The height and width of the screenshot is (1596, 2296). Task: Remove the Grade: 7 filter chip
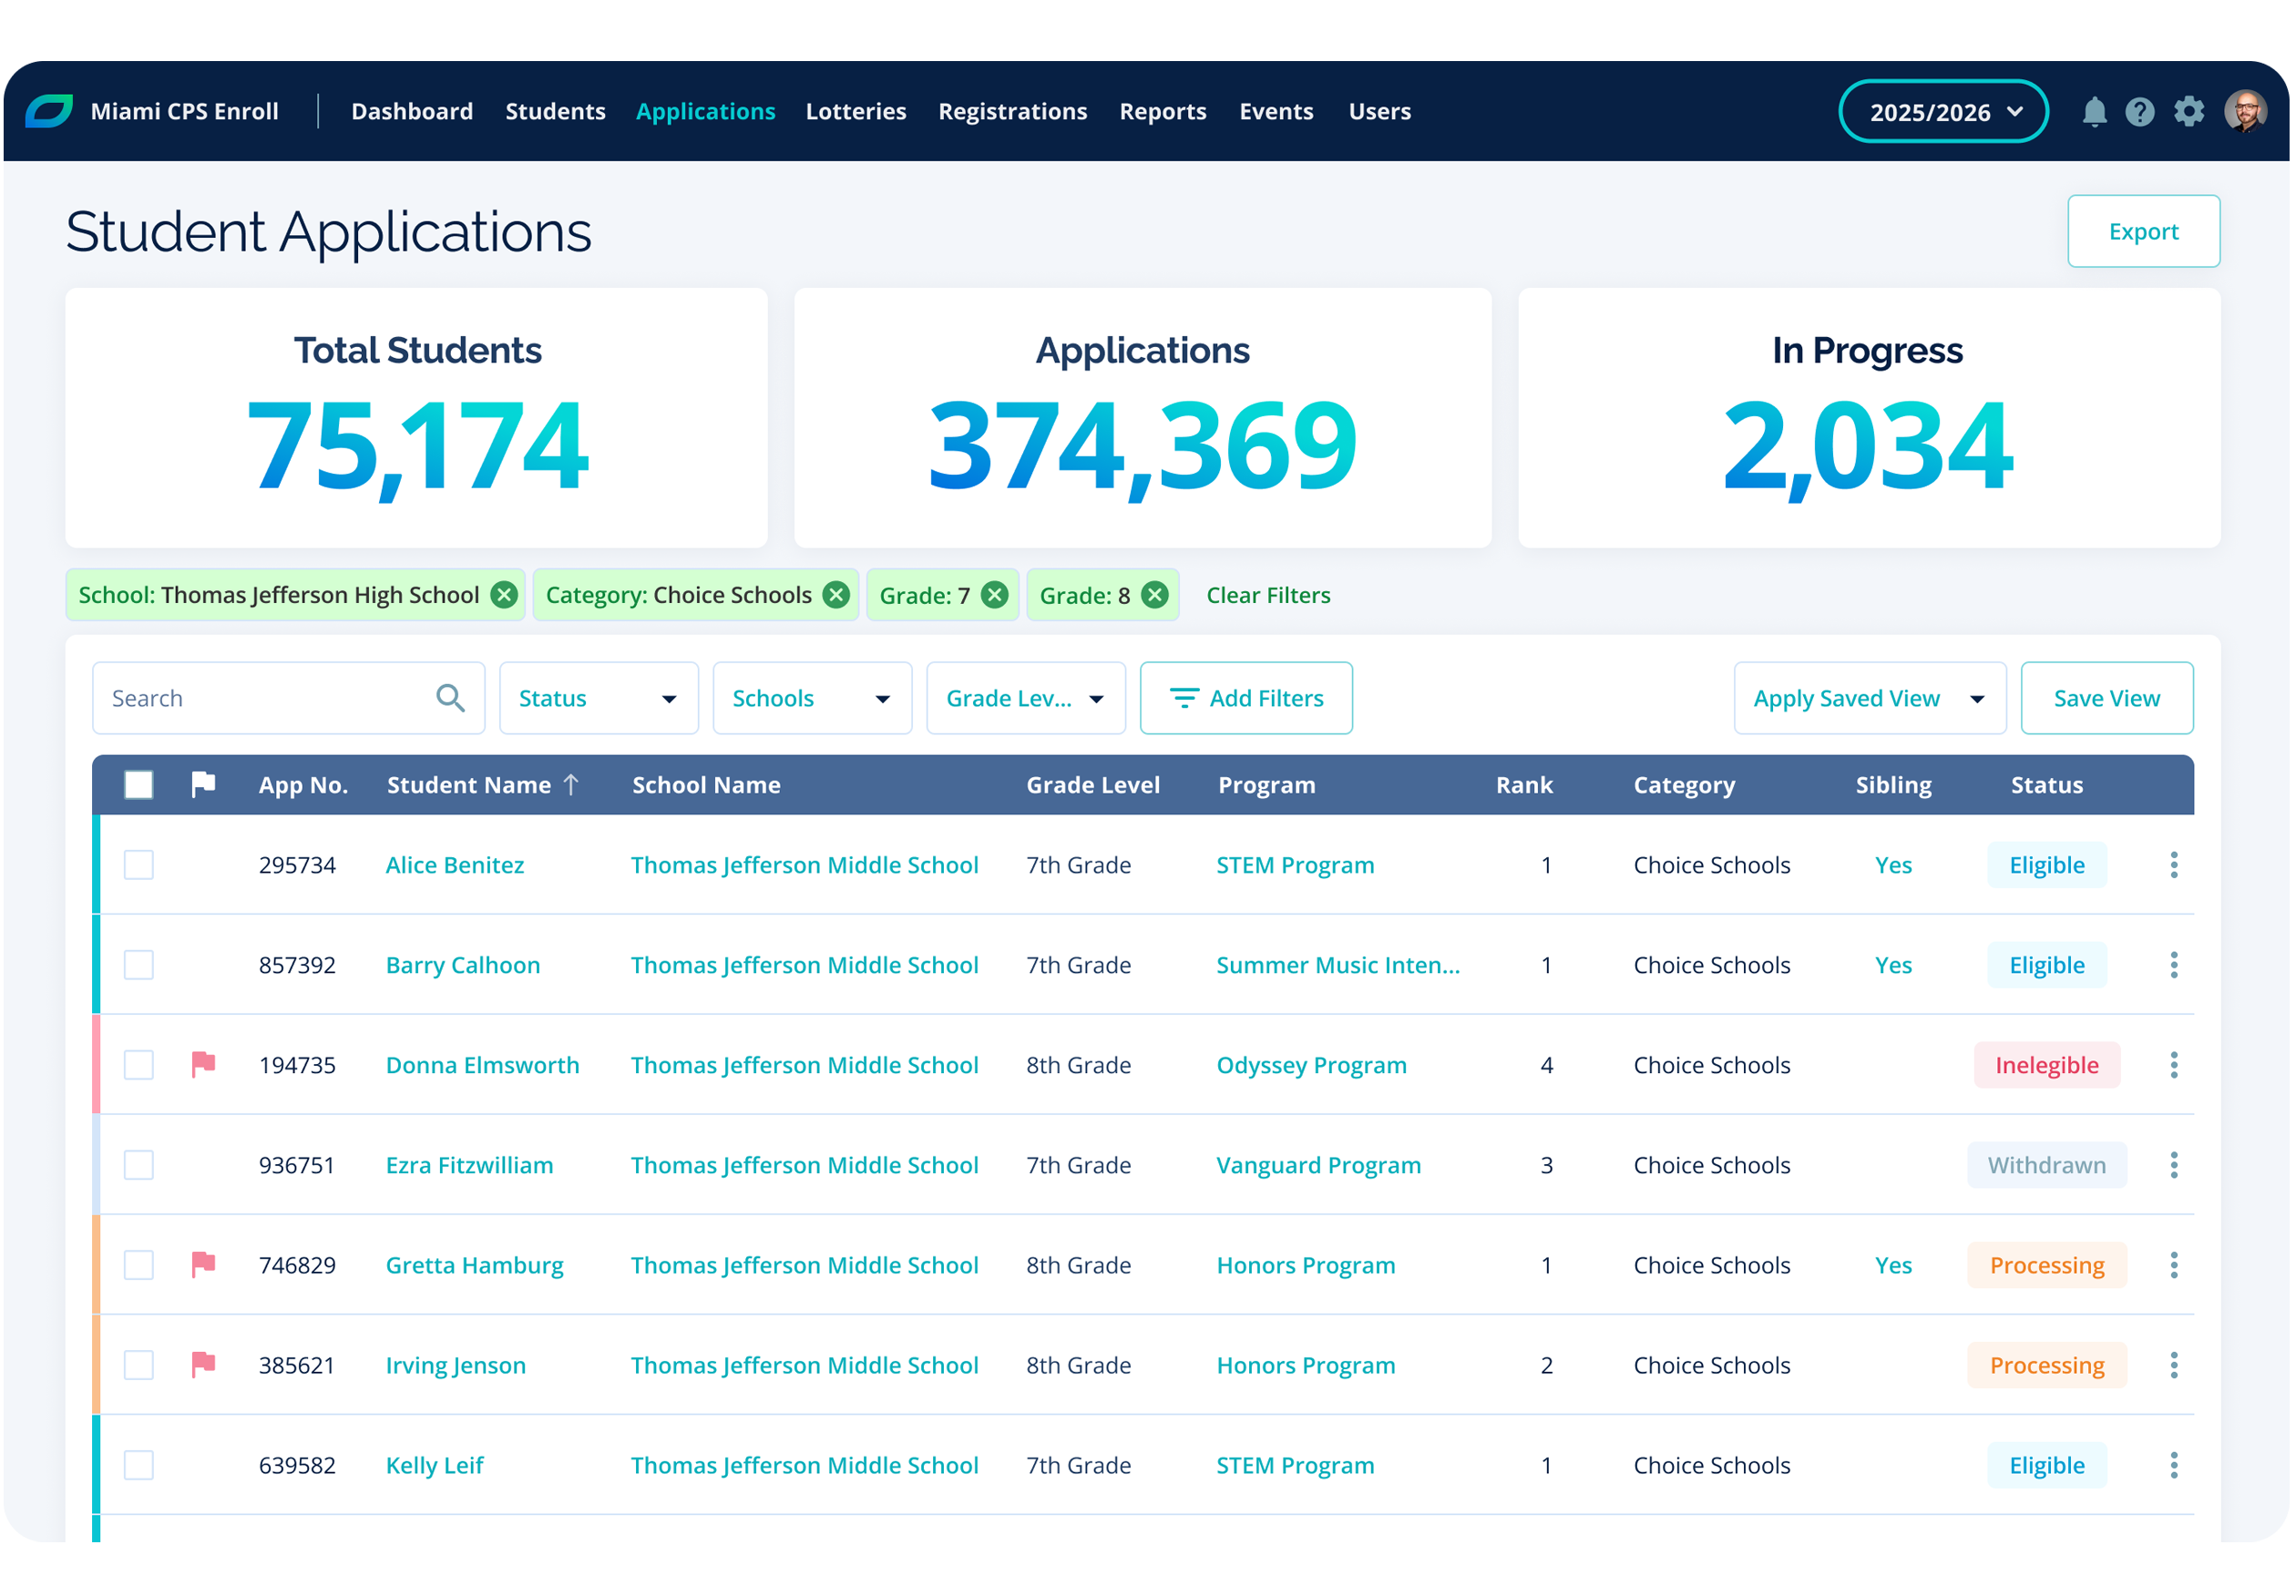click(x=994, y=595)
